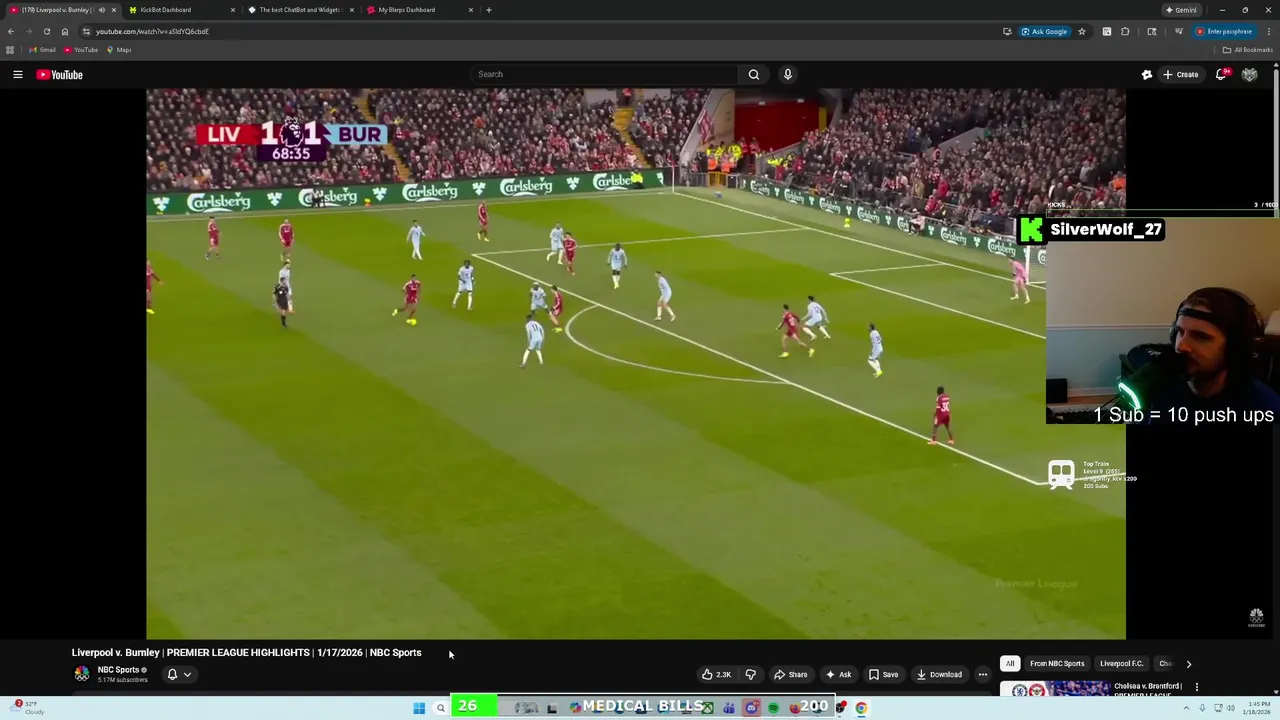Open options for the Chelsea v. Brentford video
Viewport: 1280px width, 720px height.
click(x=1196, y=687)
